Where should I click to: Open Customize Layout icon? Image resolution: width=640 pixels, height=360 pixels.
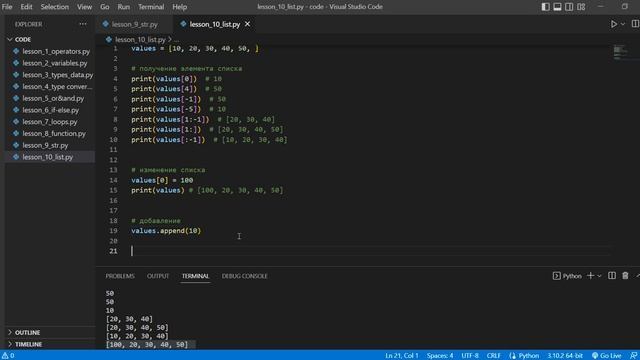581,7
